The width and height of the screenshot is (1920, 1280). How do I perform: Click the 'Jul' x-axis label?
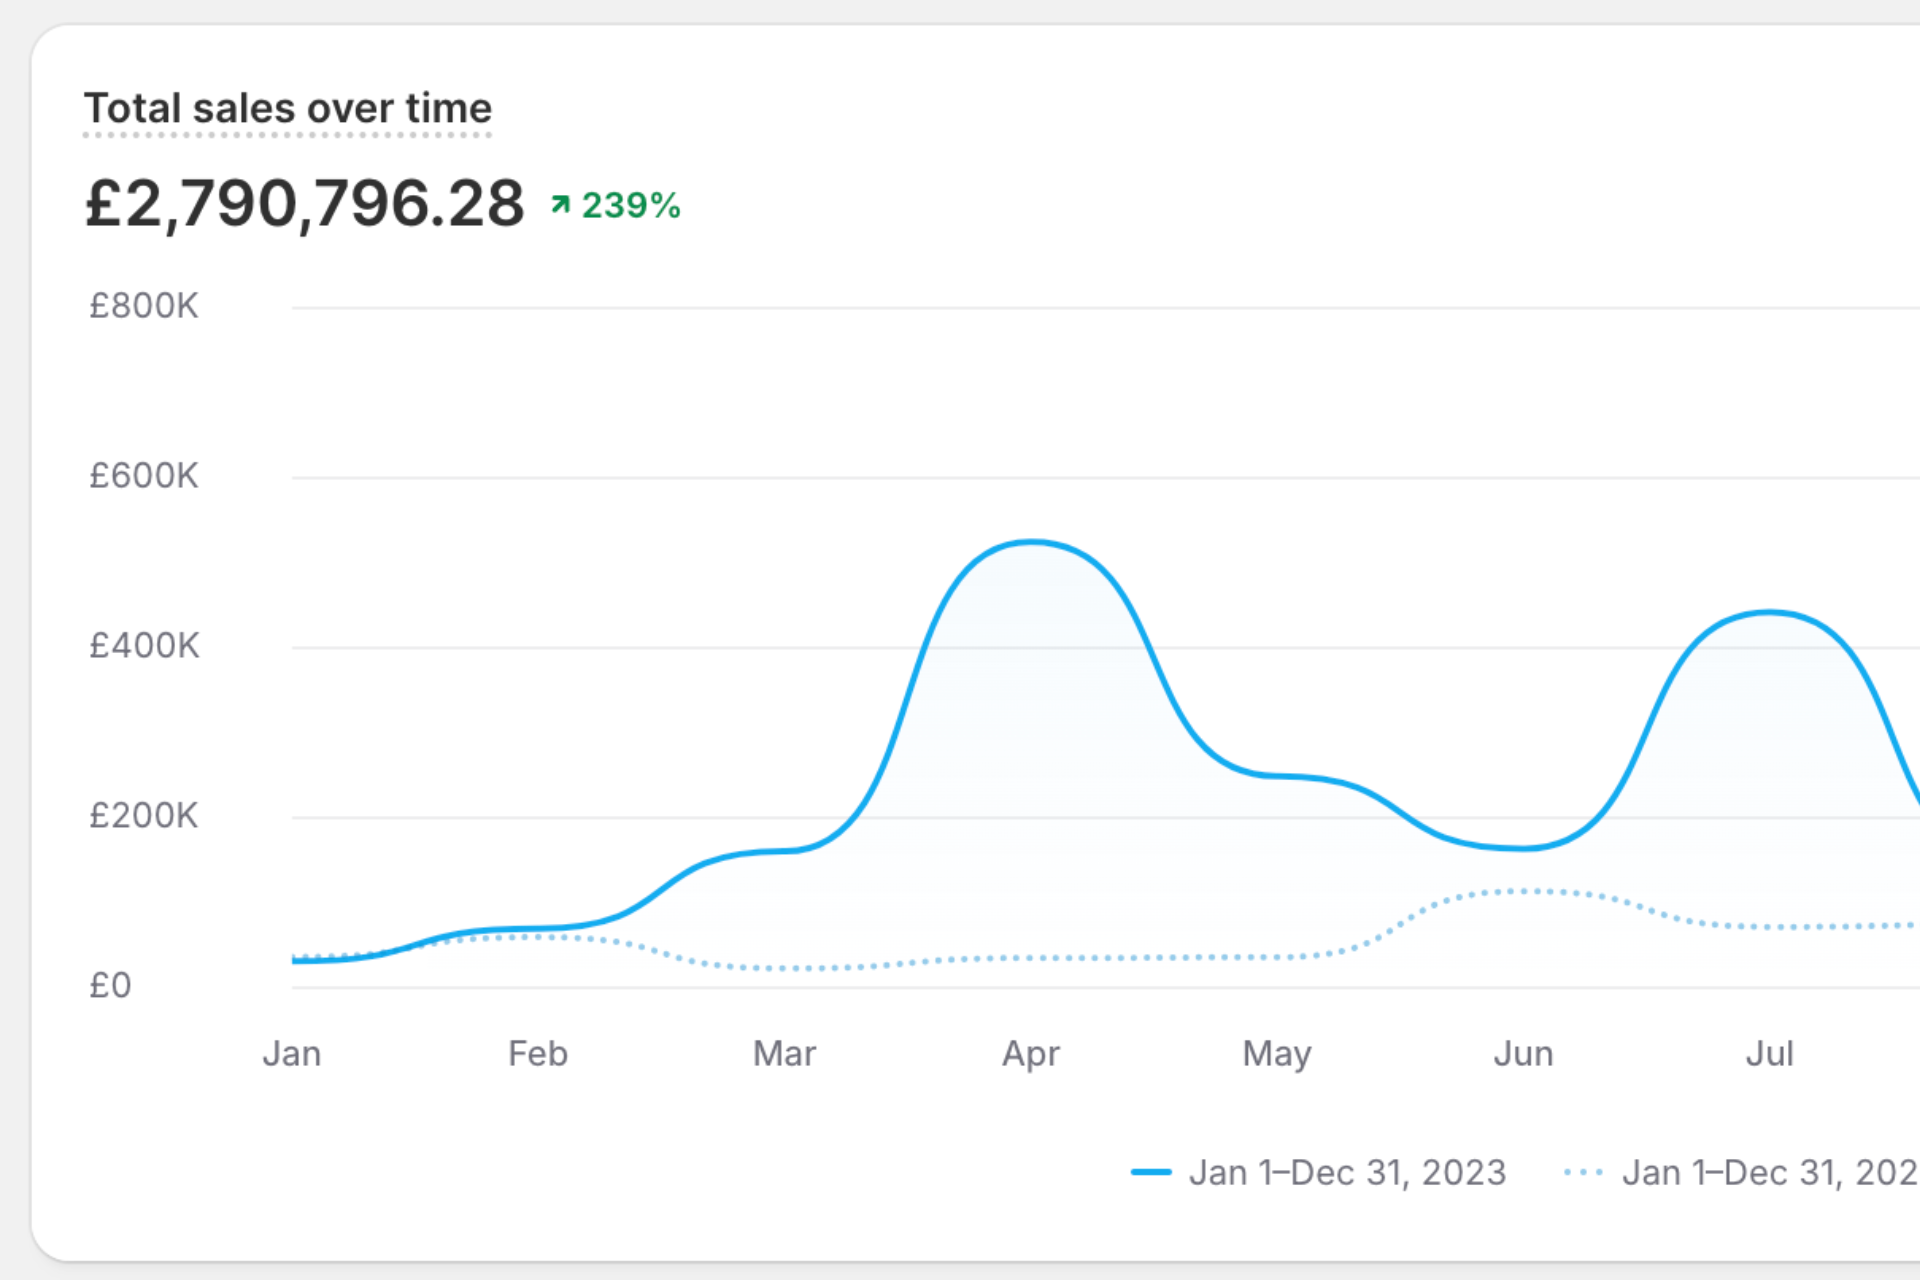click(1769, 1054)
